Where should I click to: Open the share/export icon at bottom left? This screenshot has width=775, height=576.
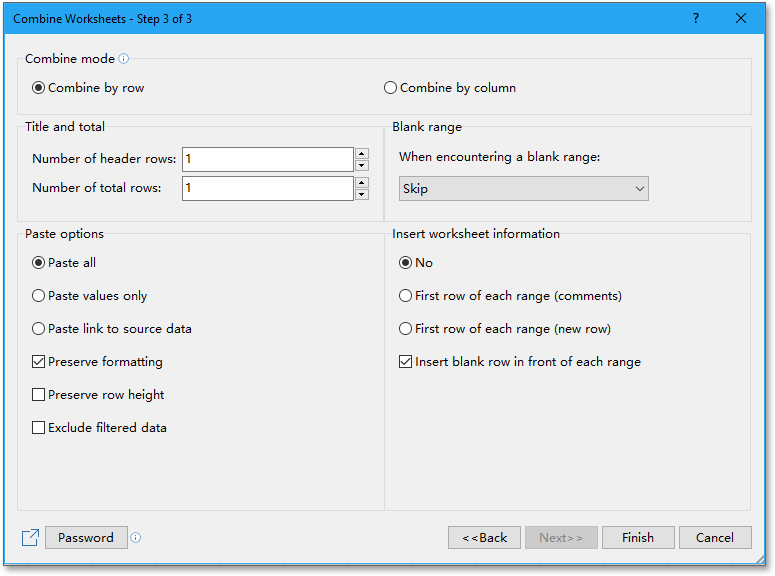pos(30,537)
